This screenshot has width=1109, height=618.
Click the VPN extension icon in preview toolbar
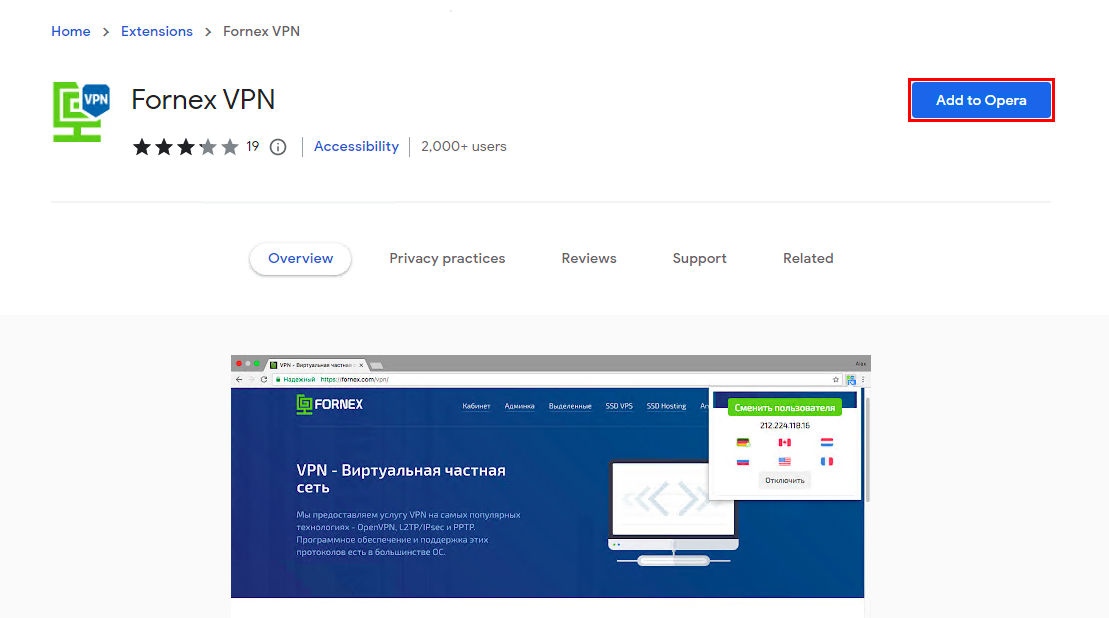pyautogui.click(x=851, y=380)
